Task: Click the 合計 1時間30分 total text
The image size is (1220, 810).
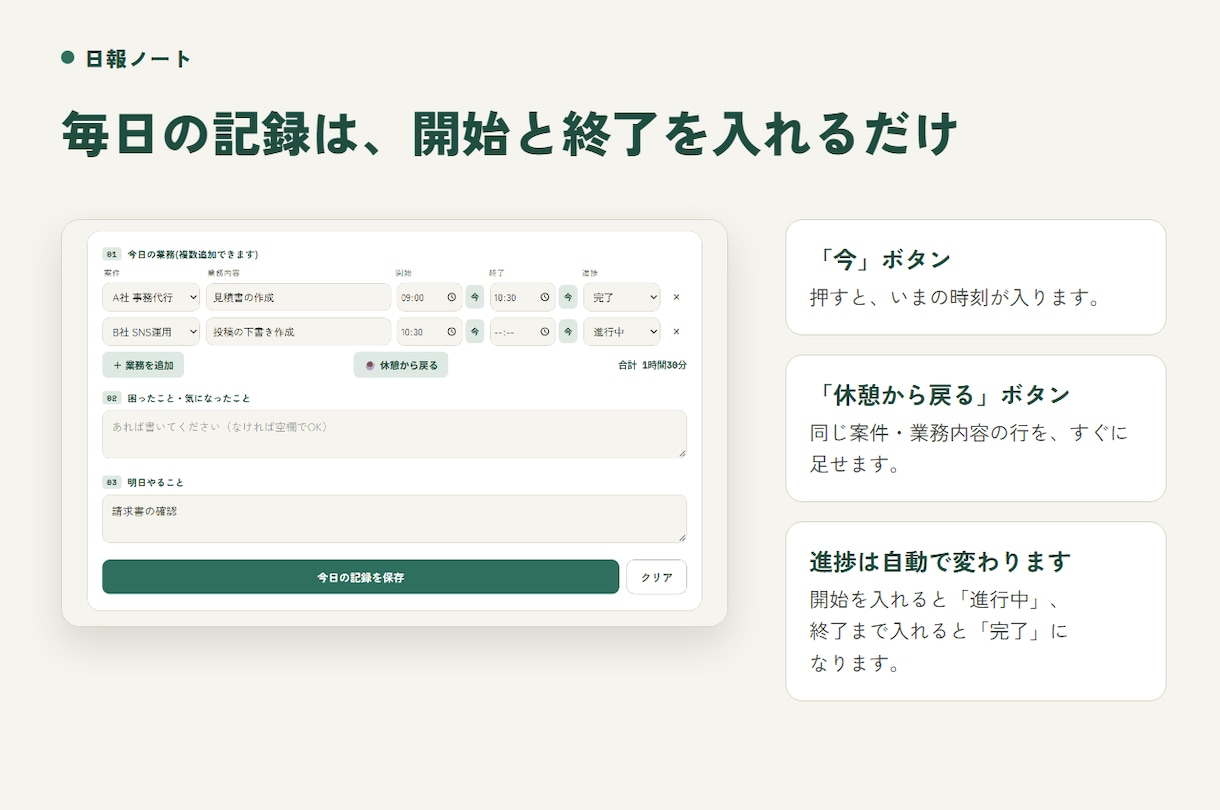Action: pyautogui.click(x=652, y=365)
